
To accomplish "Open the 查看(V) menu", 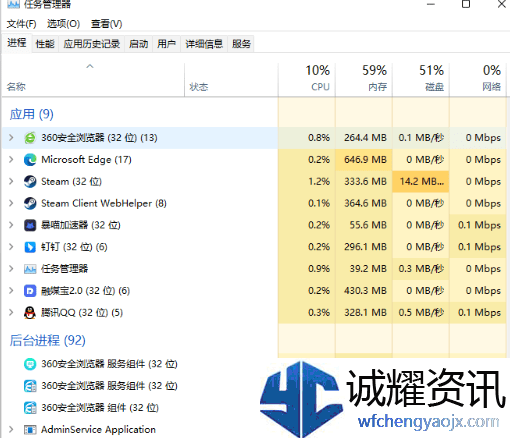I will pos(106,24).
